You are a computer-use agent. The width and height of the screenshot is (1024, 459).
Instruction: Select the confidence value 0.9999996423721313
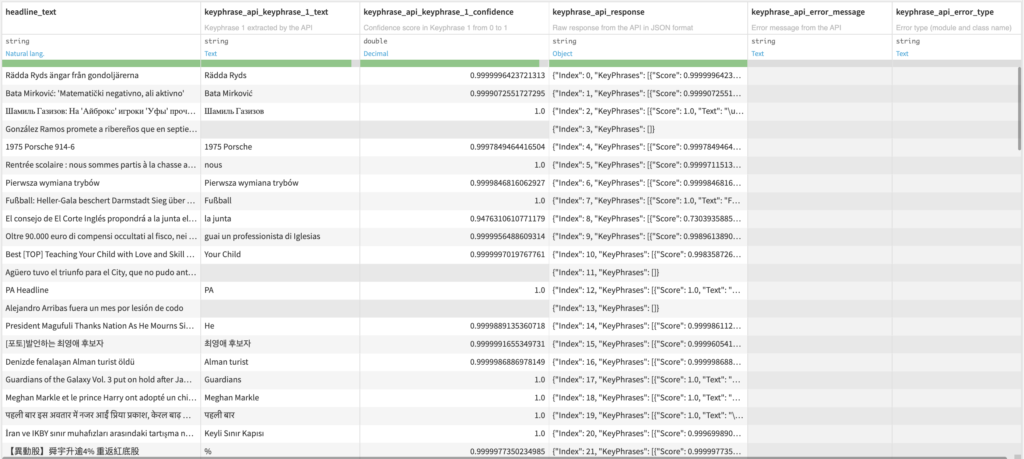click(454, 76)
